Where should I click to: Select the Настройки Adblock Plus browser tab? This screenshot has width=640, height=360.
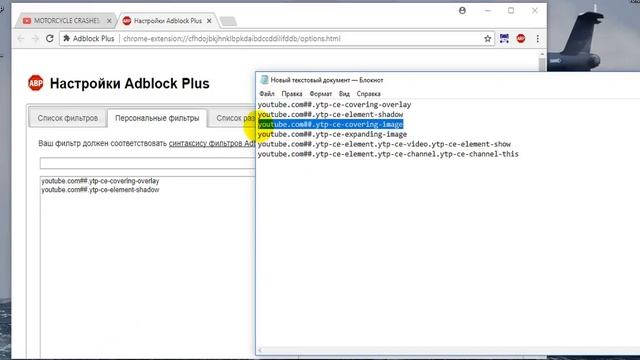pos(167,20)
